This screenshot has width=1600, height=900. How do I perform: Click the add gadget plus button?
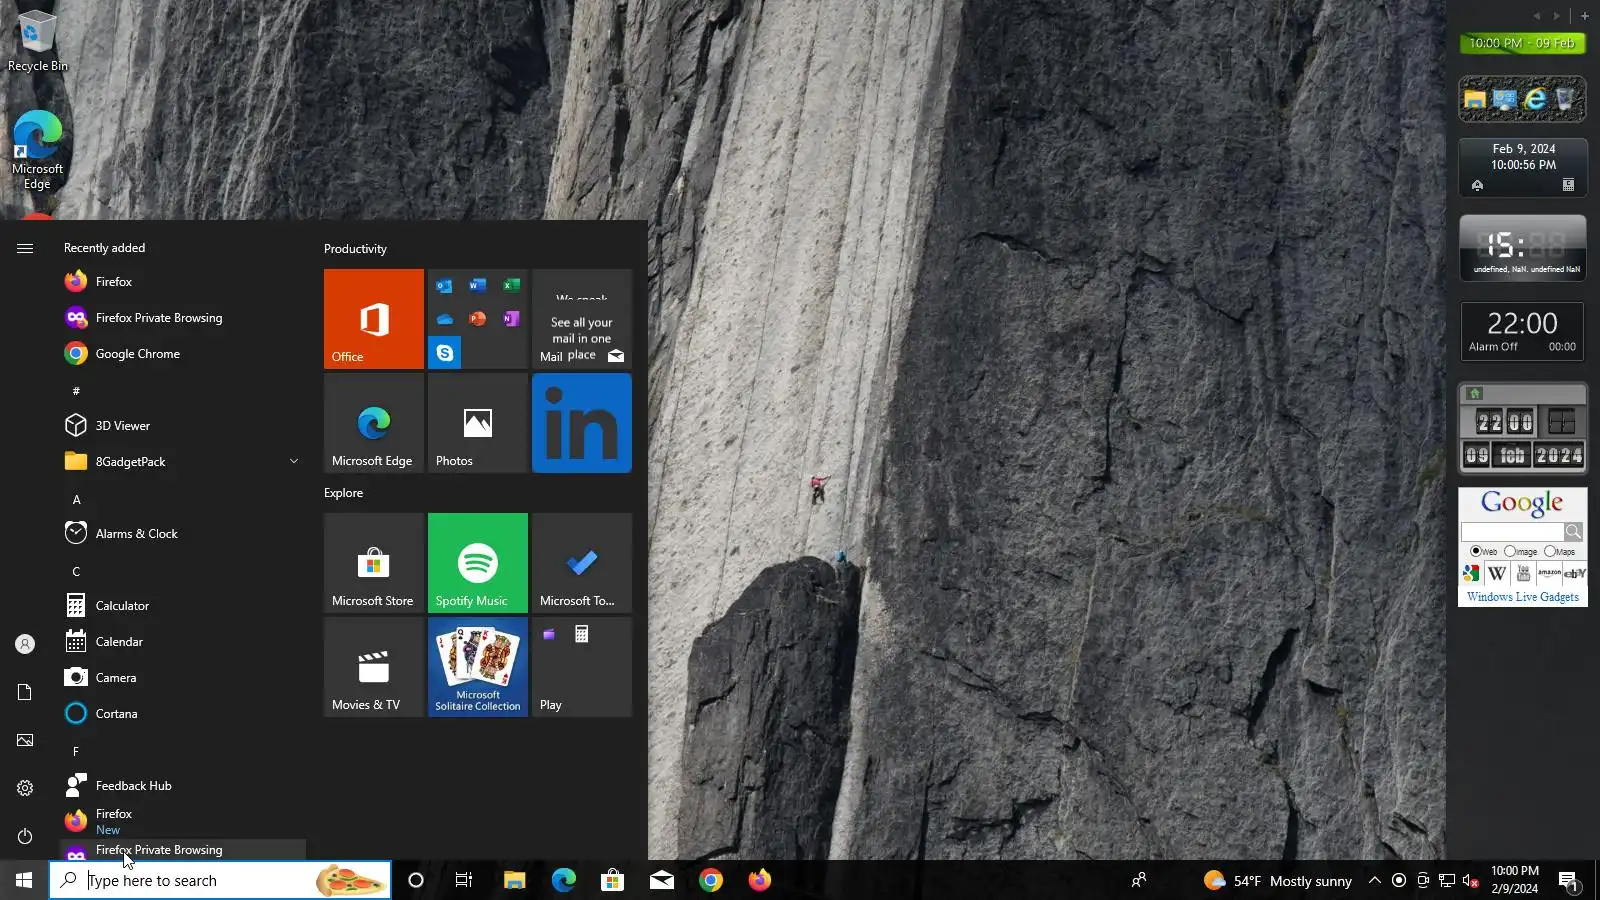(1584, 16)
